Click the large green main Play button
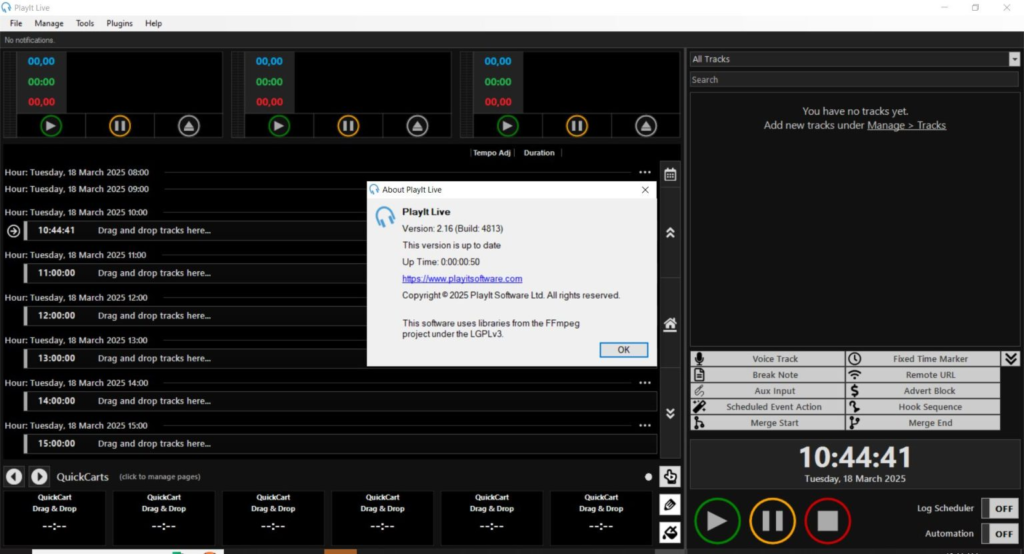 coord(717,521)
